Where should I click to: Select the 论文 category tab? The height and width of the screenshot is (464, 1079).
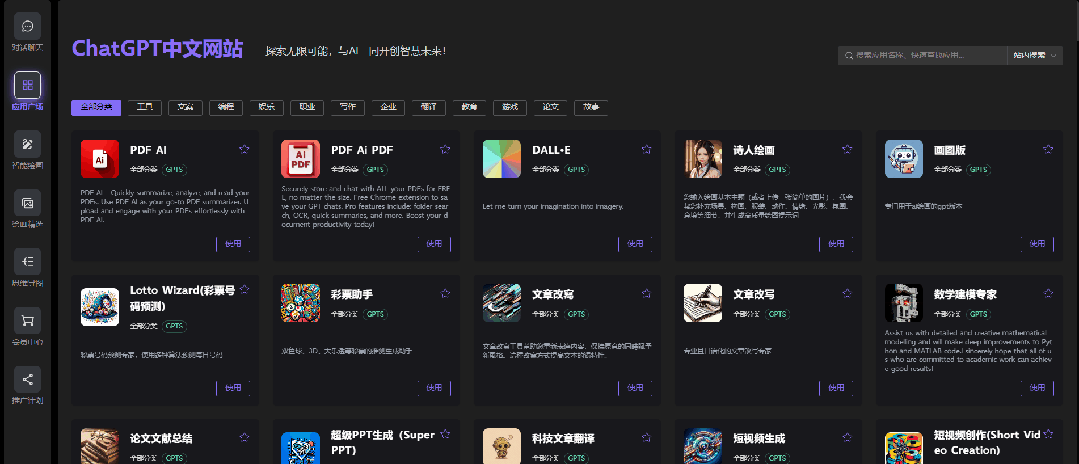[x=551, y=107]
